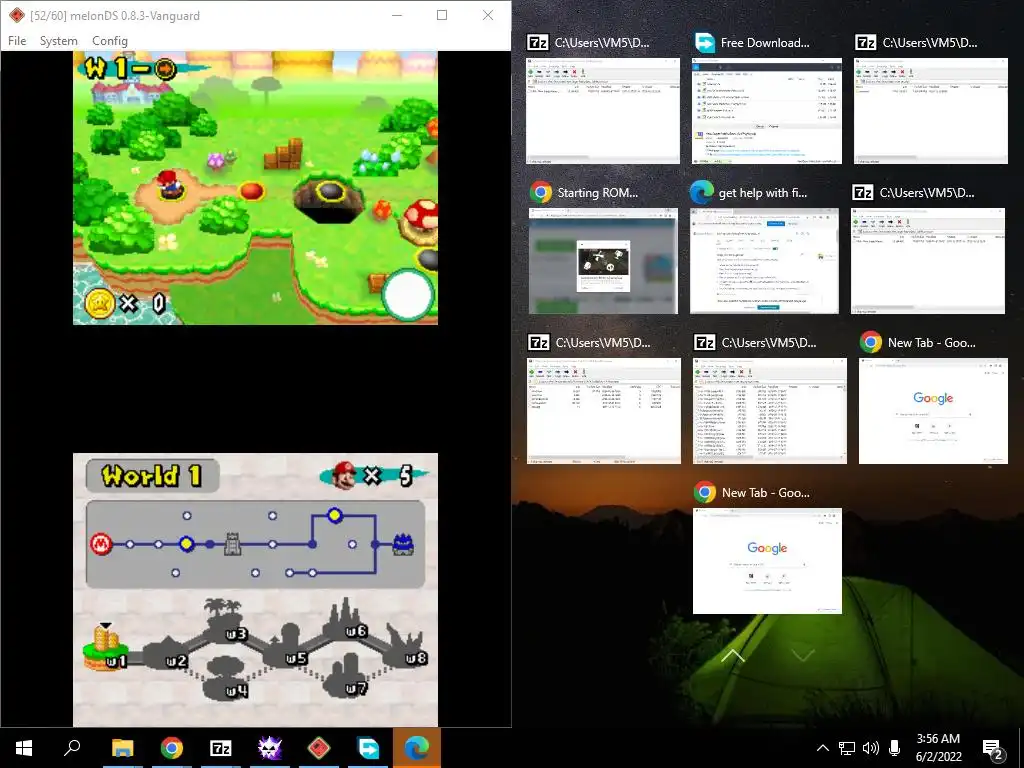1024x768 pixels.
Task: Click the melonDS taskbar icon
Action: pyautogui.click(x=319, y=748)
